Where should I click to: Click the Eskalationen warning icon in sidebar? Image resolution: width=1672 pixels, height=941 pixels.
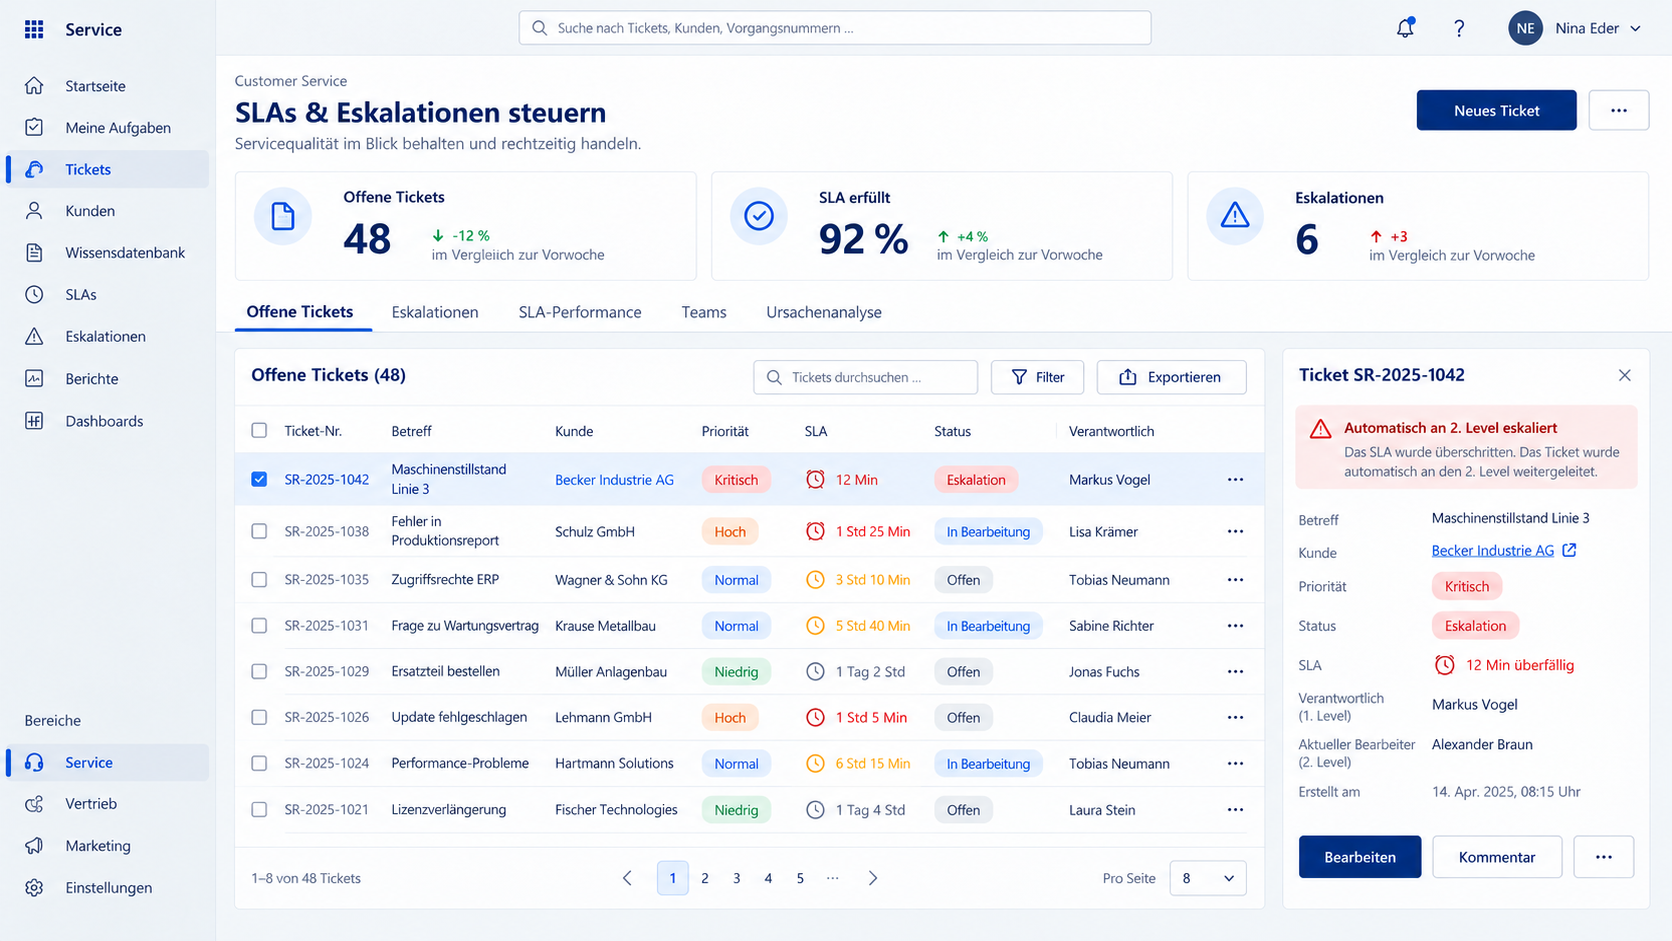[x=34, y=336]
